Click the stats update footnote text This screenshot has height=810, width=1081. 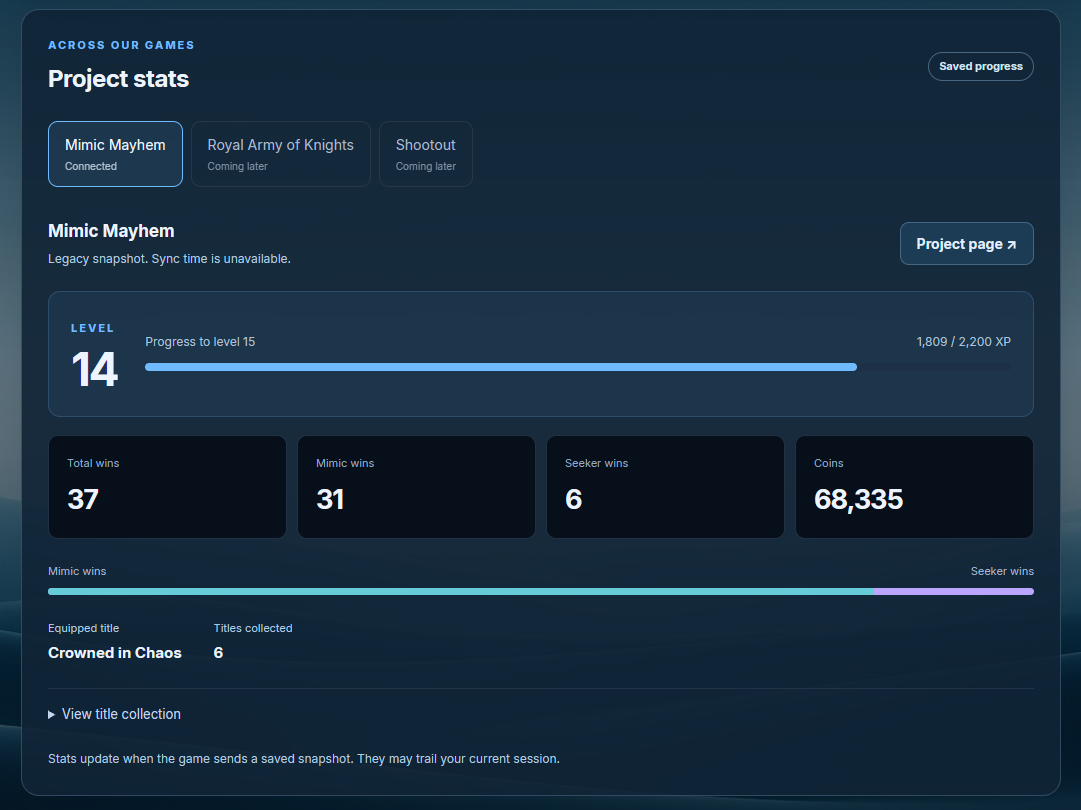(303, 759)
